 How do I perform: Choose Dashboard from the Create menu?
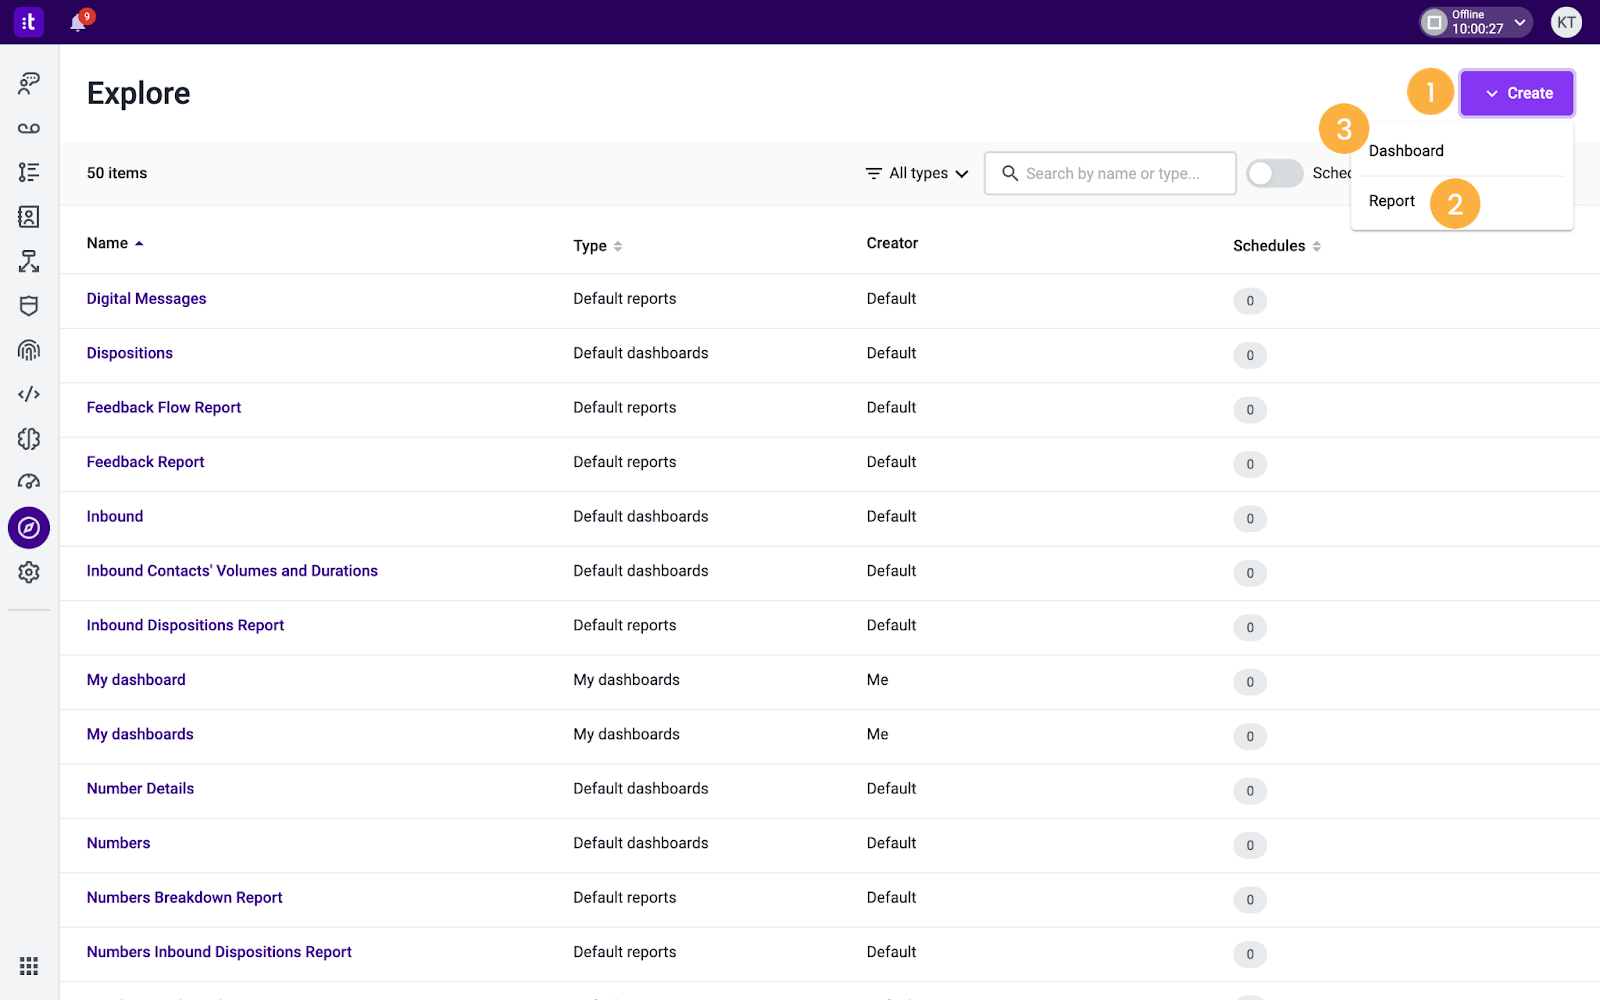pyautogui.click(x=1405, y=150)
